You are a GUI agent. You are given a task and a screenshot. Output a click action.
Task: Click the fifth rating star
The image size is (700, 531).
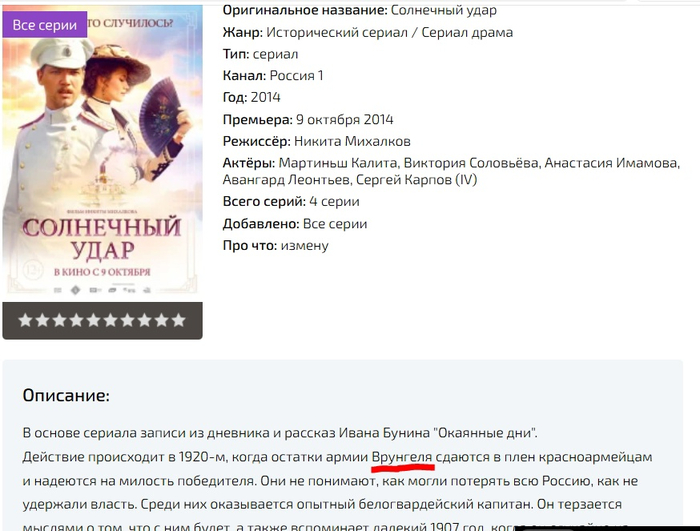[94, 320]
